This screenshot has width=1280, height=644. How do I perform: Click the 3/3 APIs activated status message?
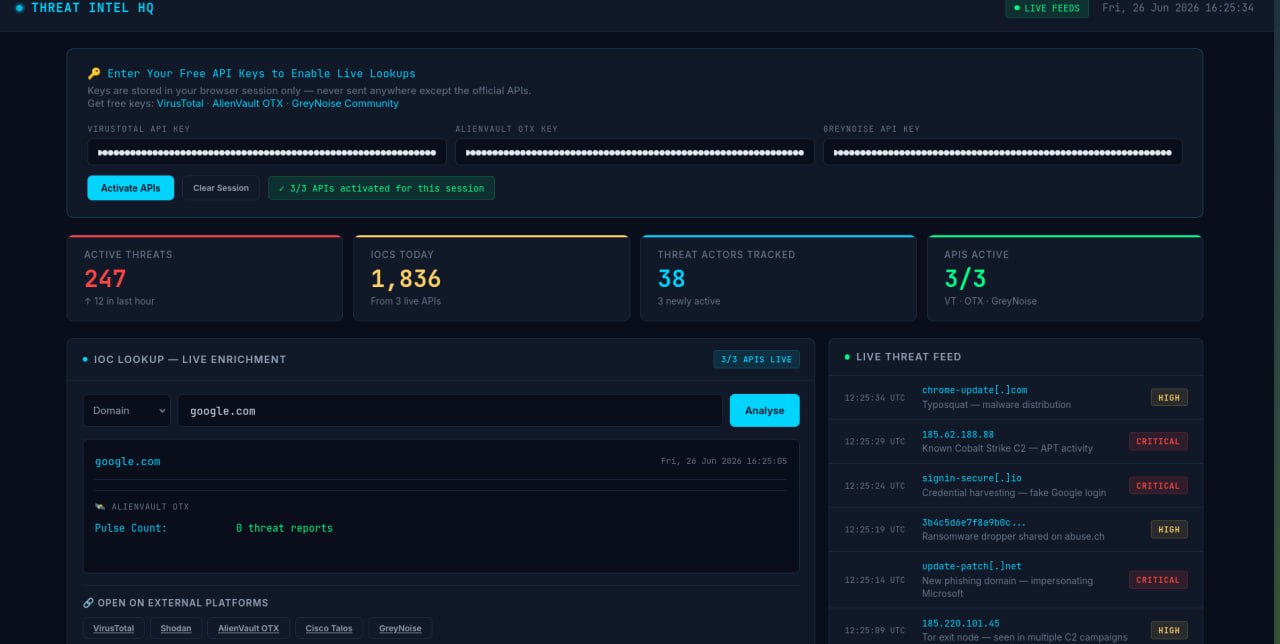(x=381, y=188)
